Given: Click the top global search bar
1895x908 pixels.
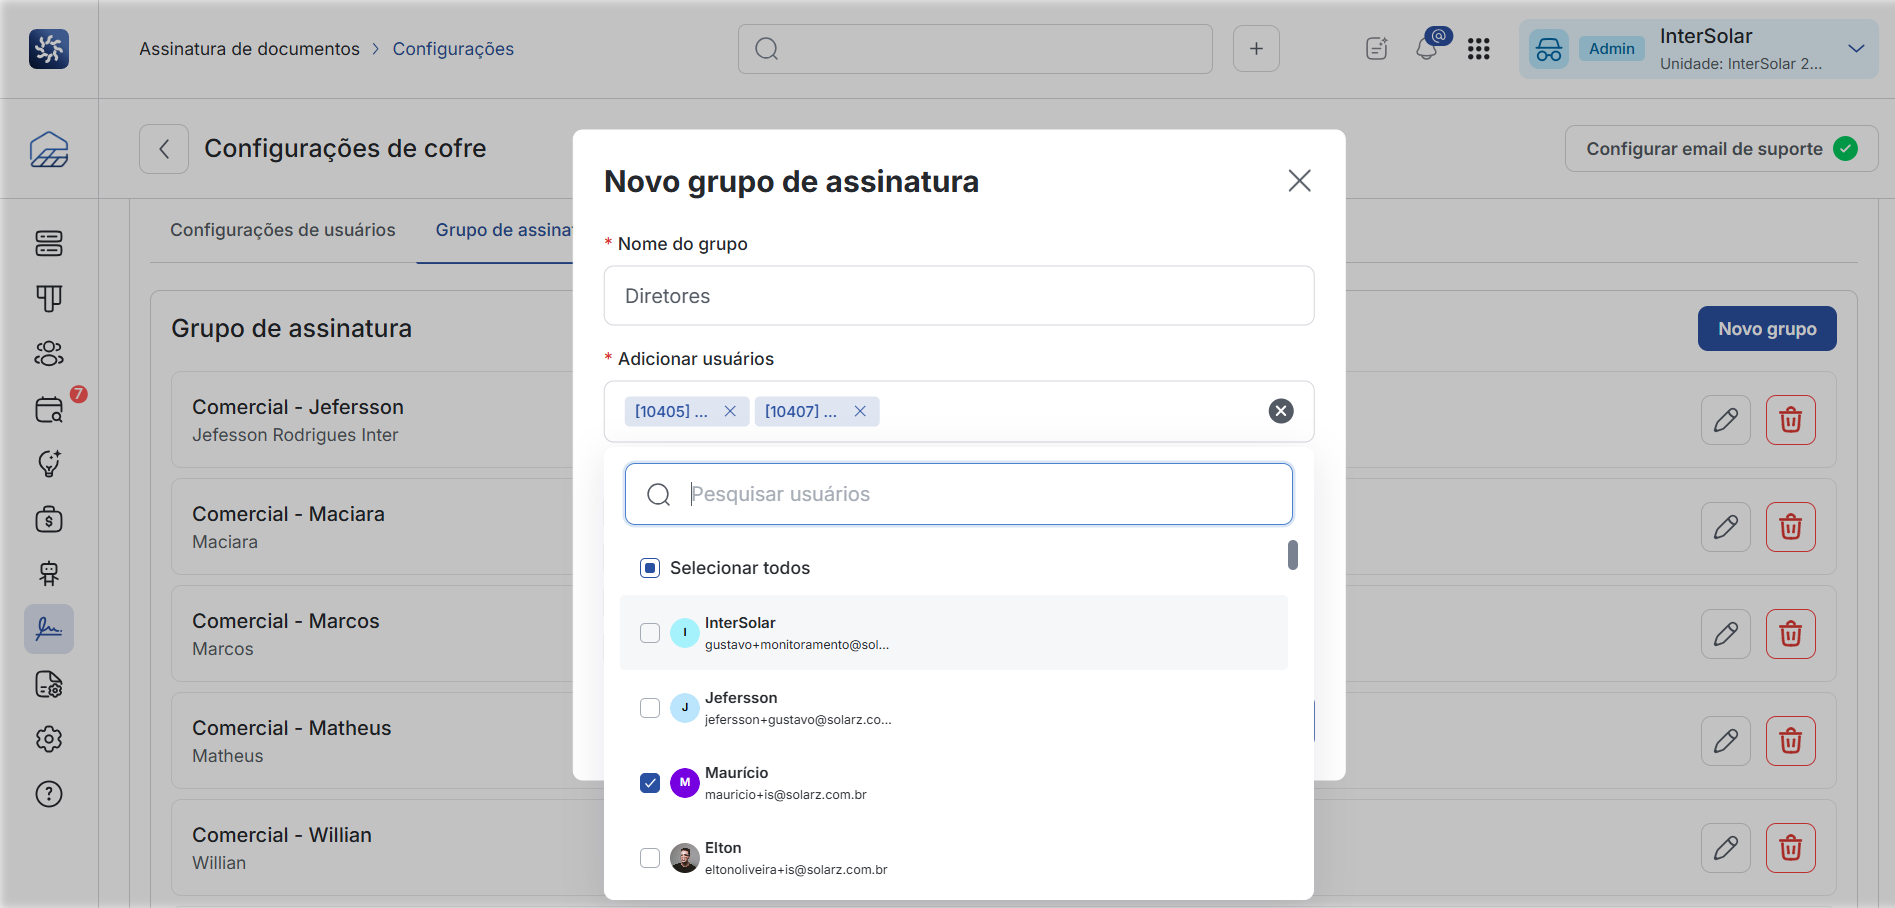Looking at the screenshot, I should coord(975,49).
